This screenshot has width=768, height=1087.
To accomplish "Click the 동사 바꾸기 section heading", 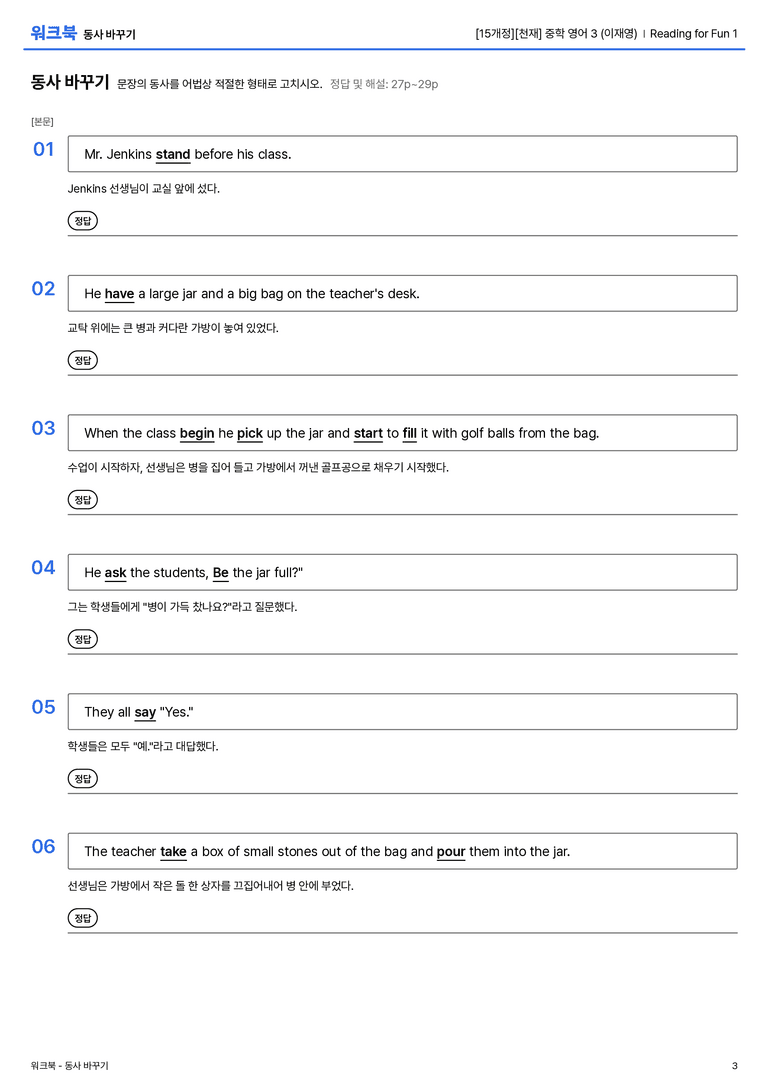I will pyautogui.click(x=70, y=82).
